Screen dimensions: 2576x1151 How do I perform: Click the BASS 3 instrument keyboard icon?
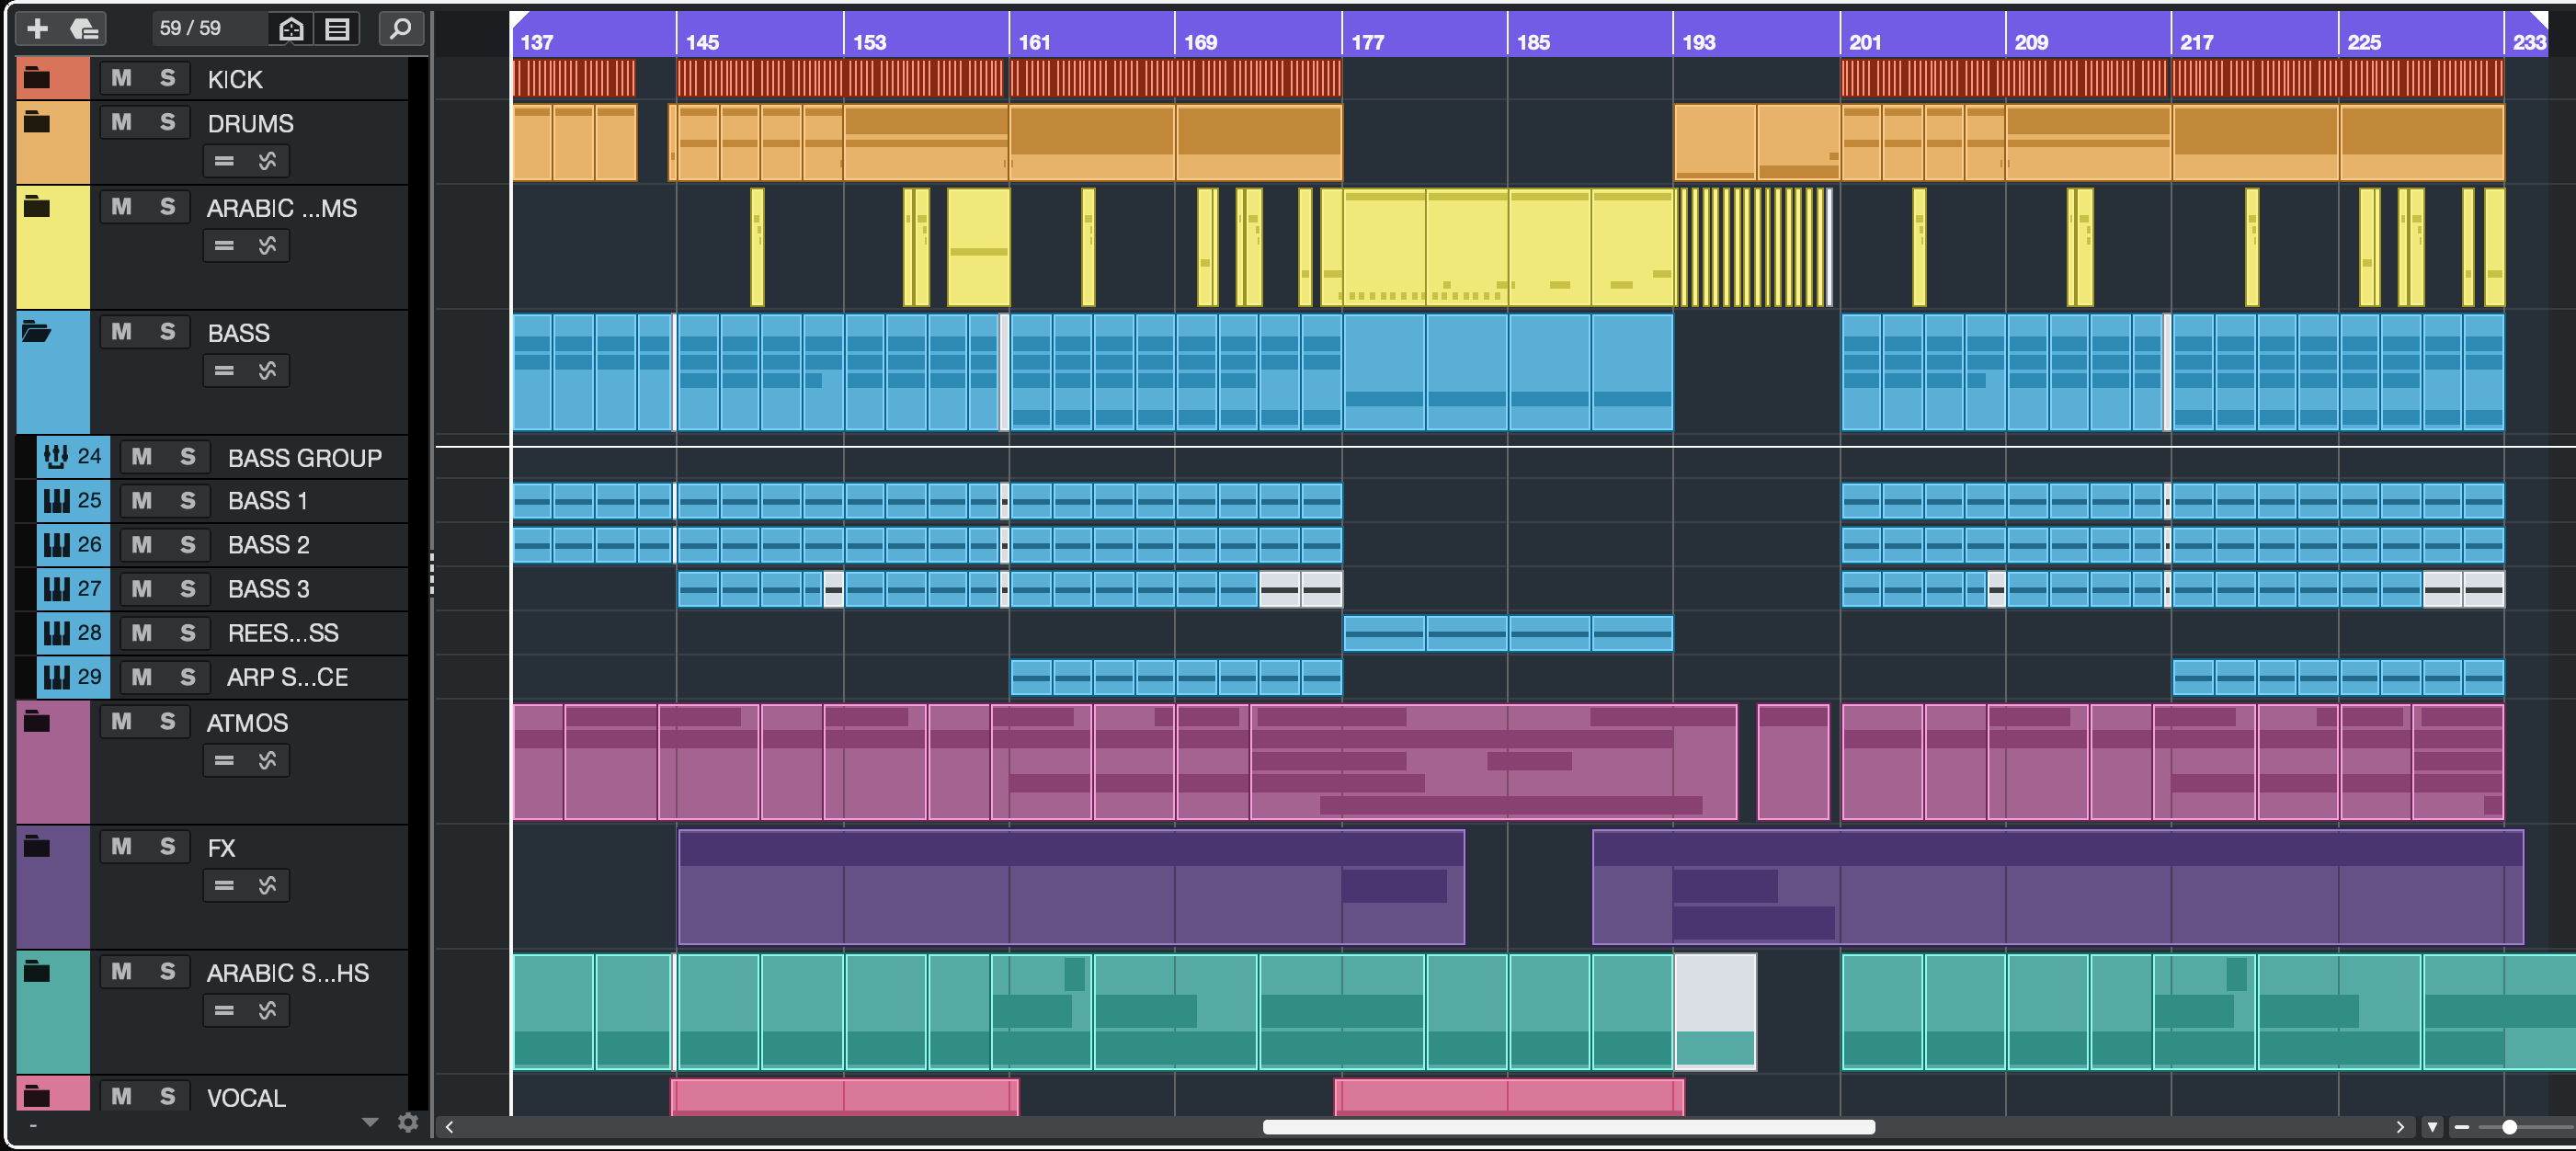[56, 588]
